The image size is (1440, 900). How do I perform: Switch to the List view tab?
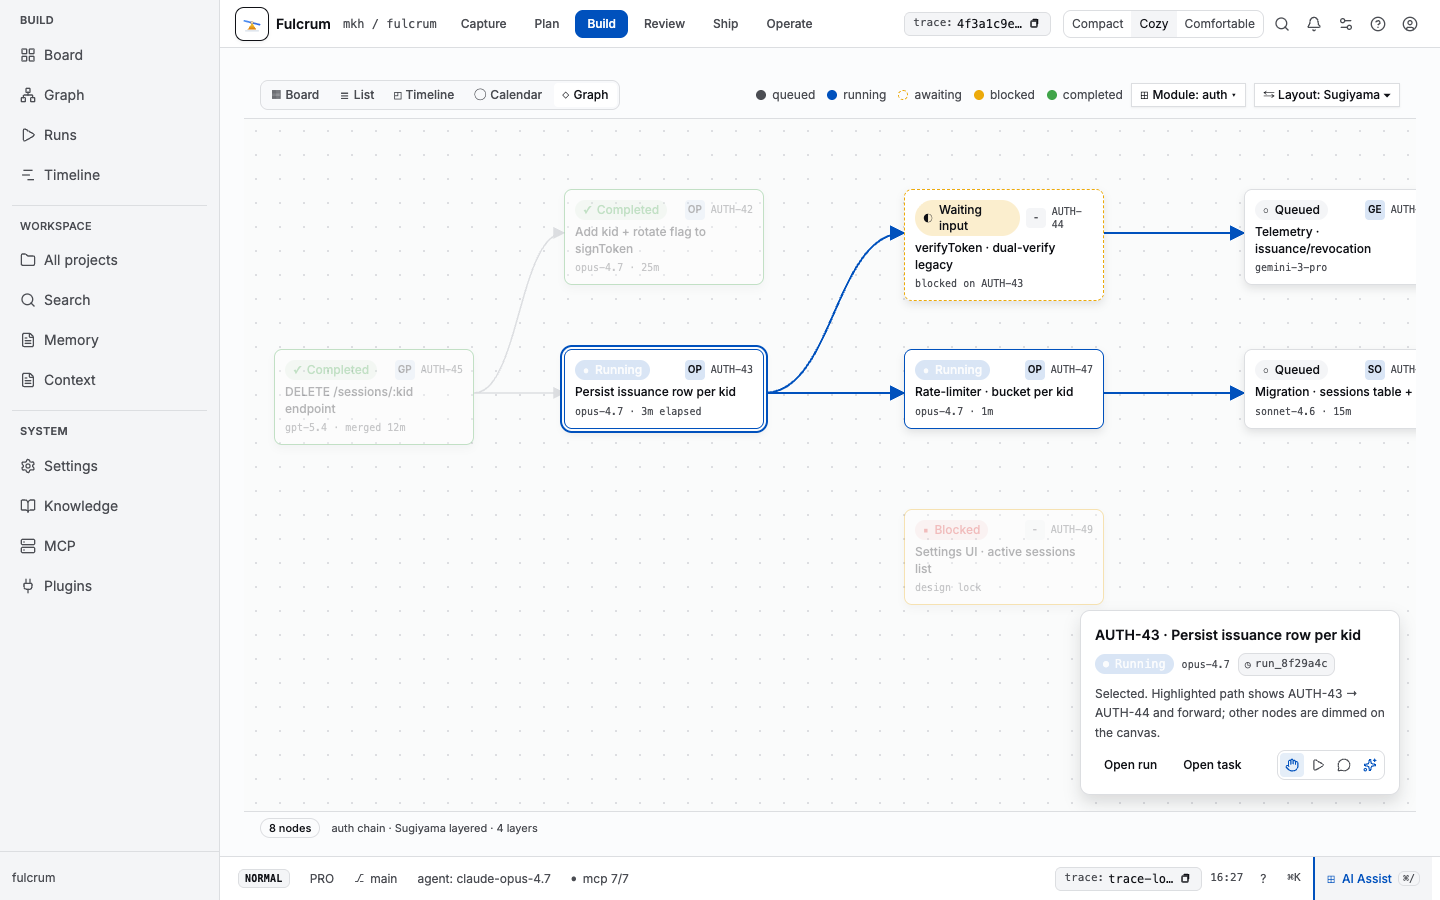356,95
